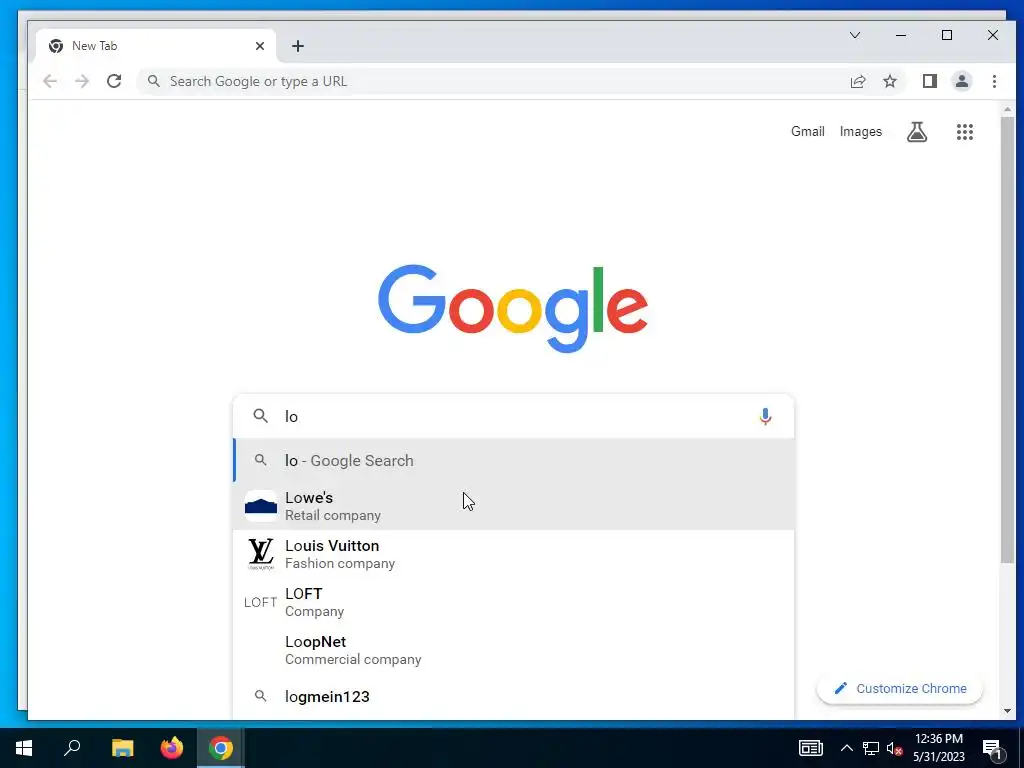Open a new tab with the plus button

click(x=298, y=46)
